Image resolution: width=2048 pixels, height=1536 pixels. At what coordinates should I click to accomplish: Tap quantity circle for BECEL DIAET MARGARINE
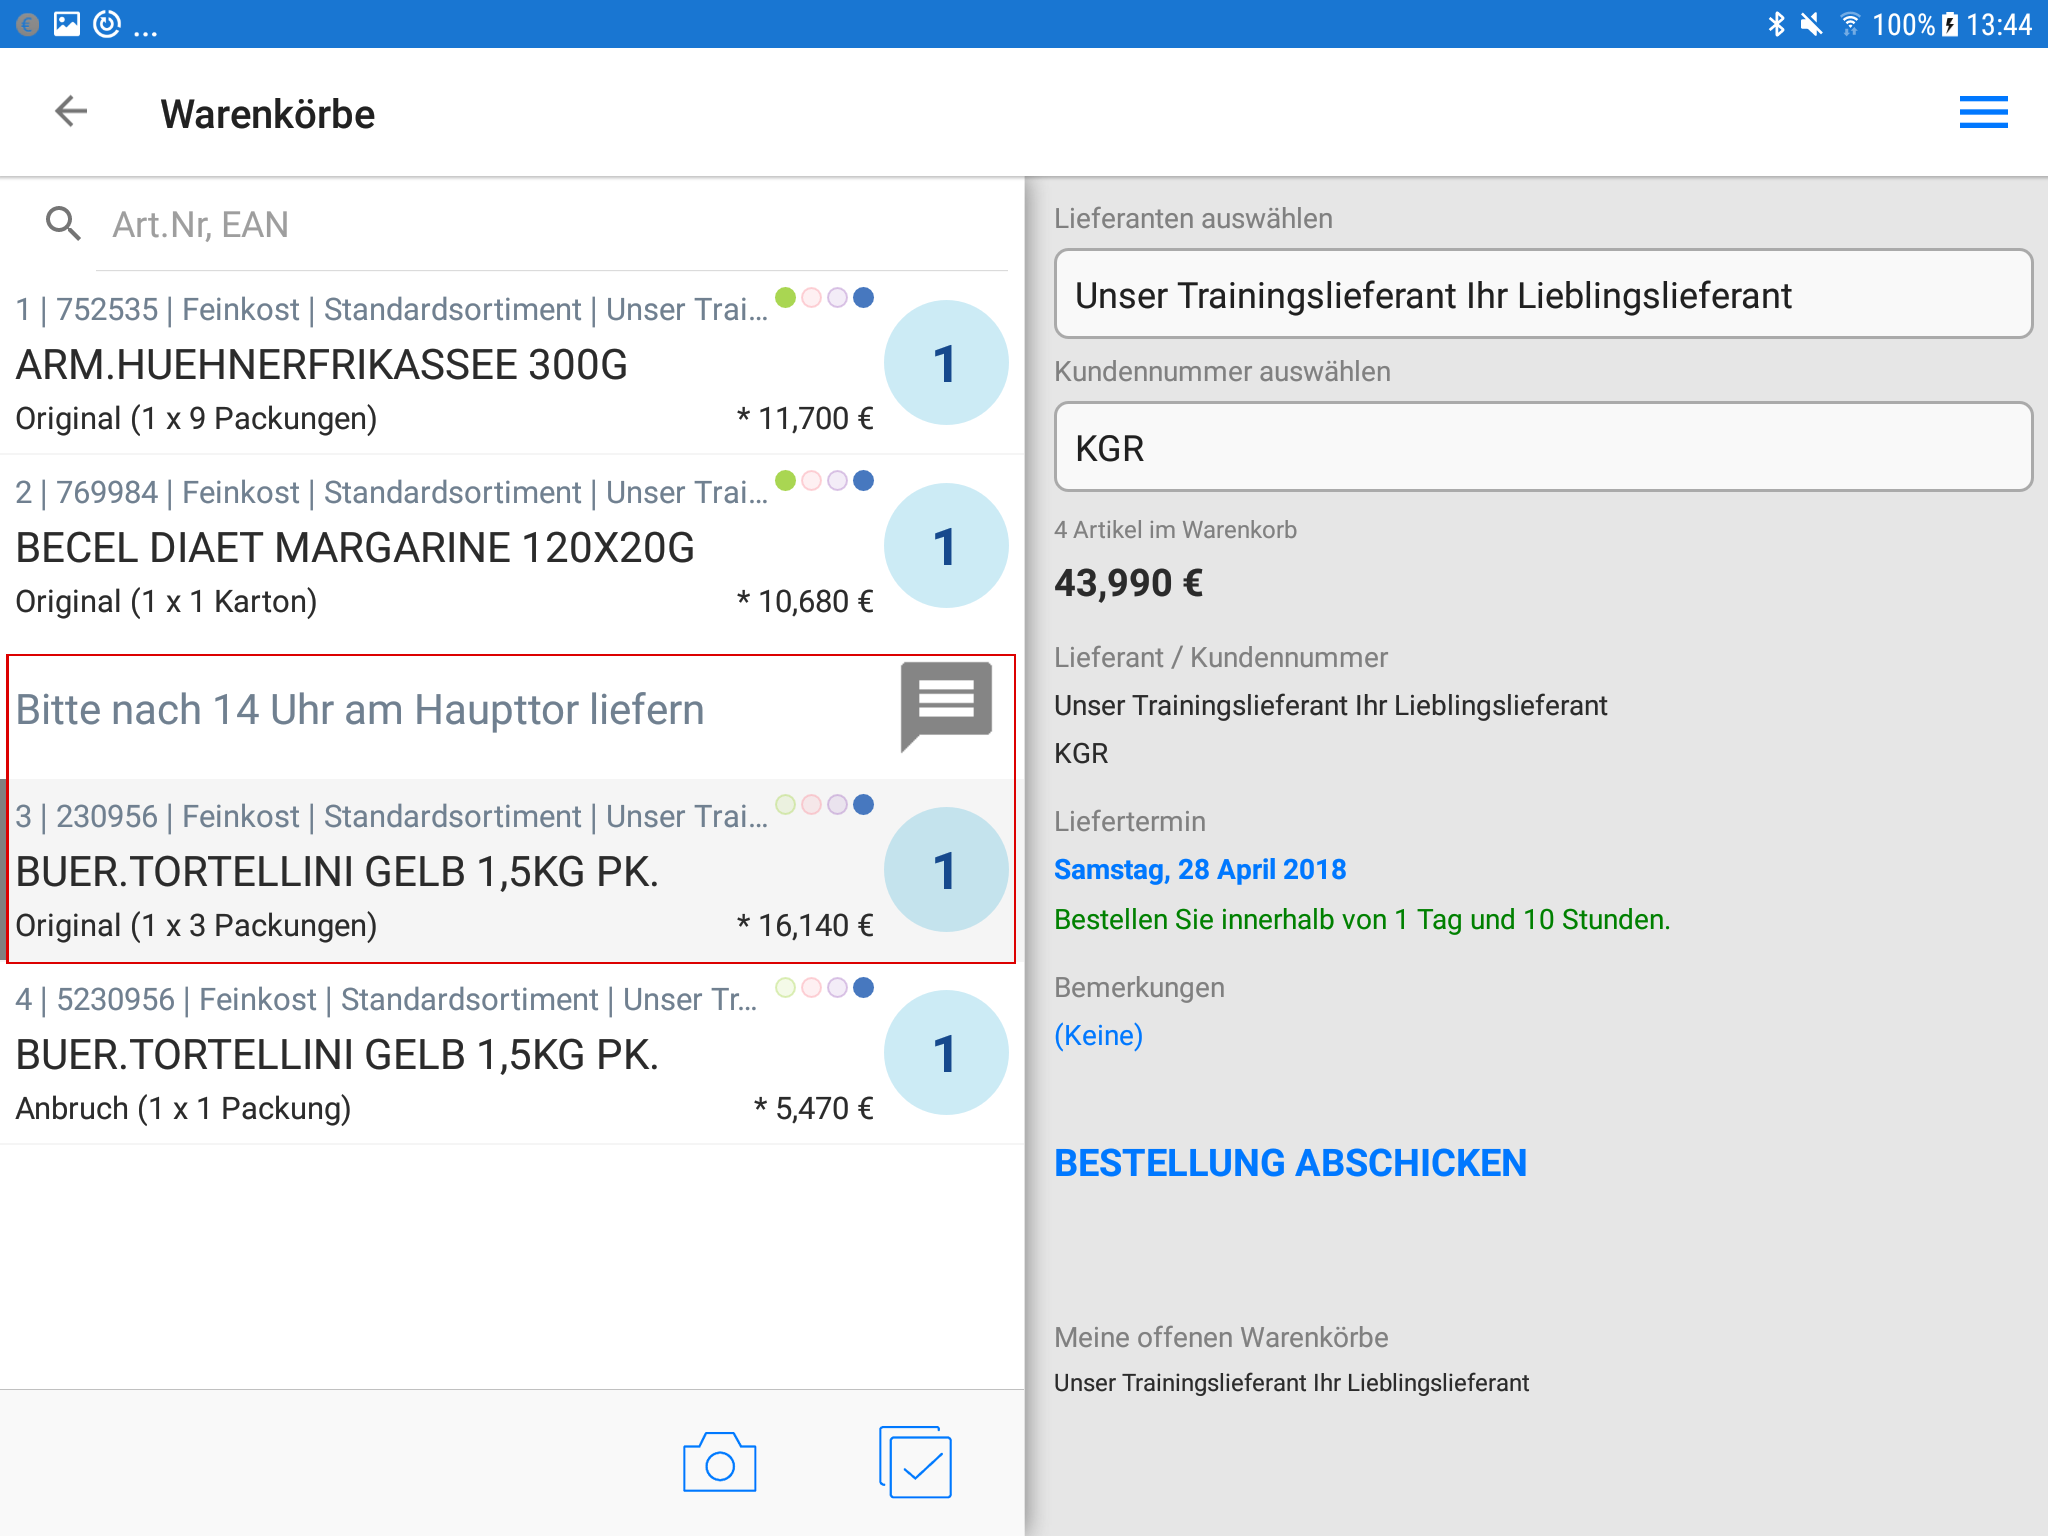(x=945, y=546)
